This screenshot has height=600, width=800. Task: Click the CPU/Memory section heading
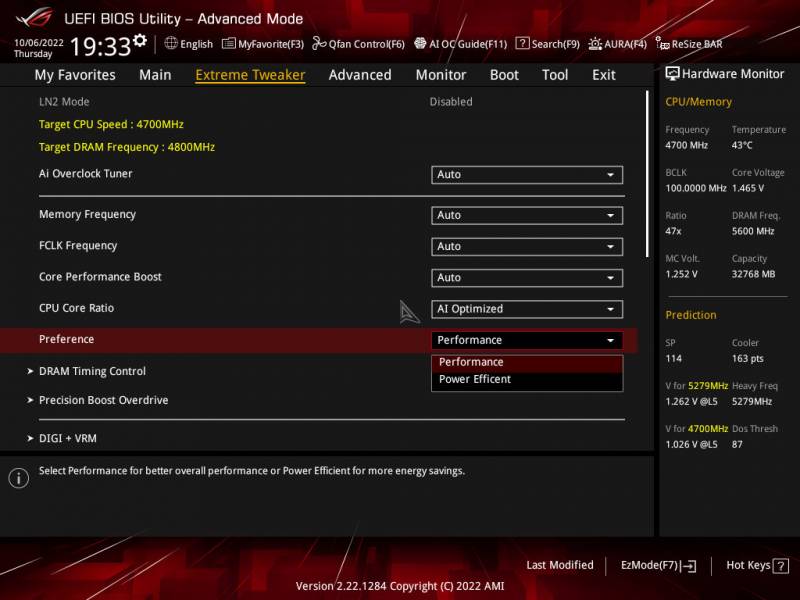point(698,102)
